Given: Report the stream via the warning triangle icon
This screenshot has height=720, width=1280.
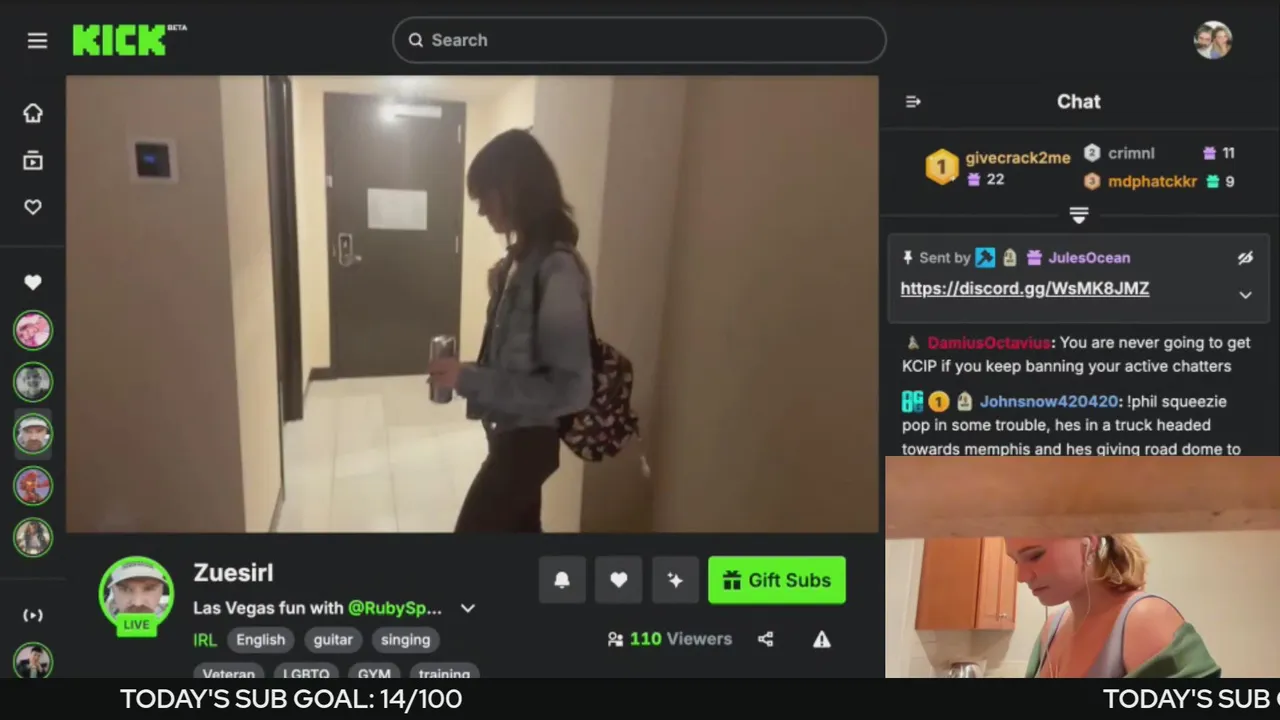Looking at the screenshot, I should coord(822,639).
